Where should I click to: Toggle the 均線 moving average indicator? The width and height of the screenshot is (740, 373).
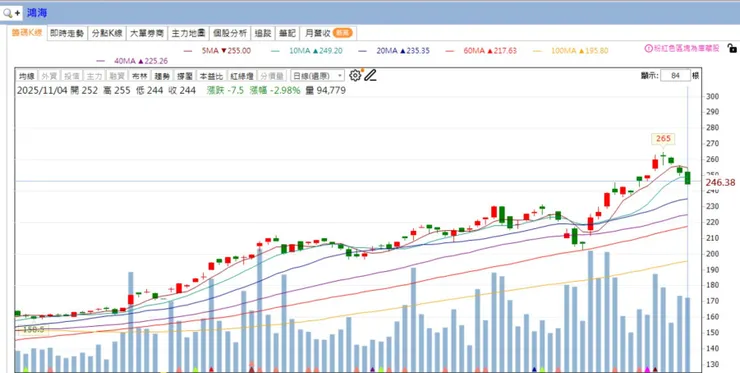(x=26, y=76)
